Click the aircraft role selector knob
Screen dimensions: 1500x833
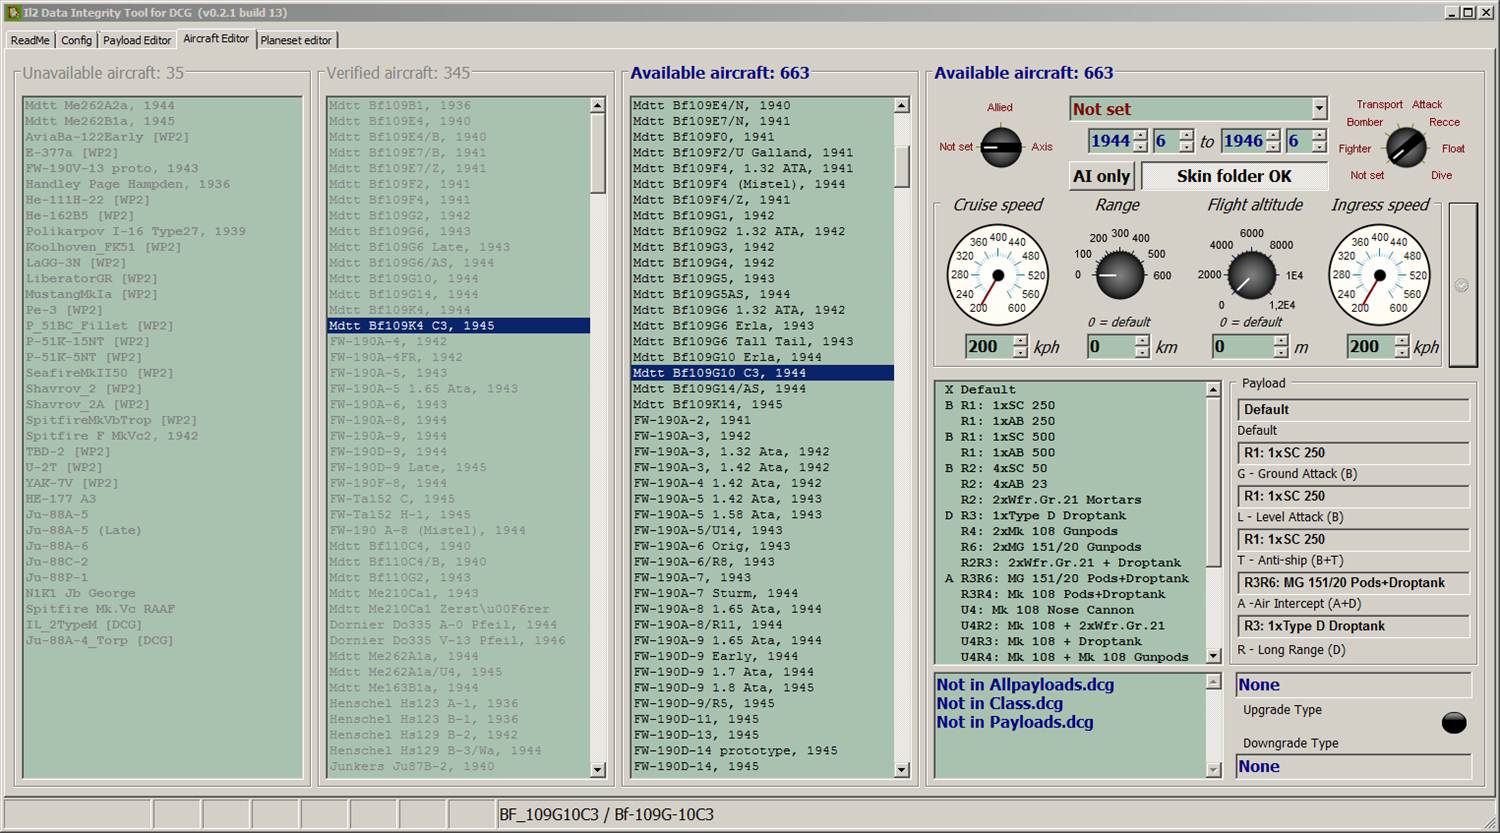(x=1406, y=148)
